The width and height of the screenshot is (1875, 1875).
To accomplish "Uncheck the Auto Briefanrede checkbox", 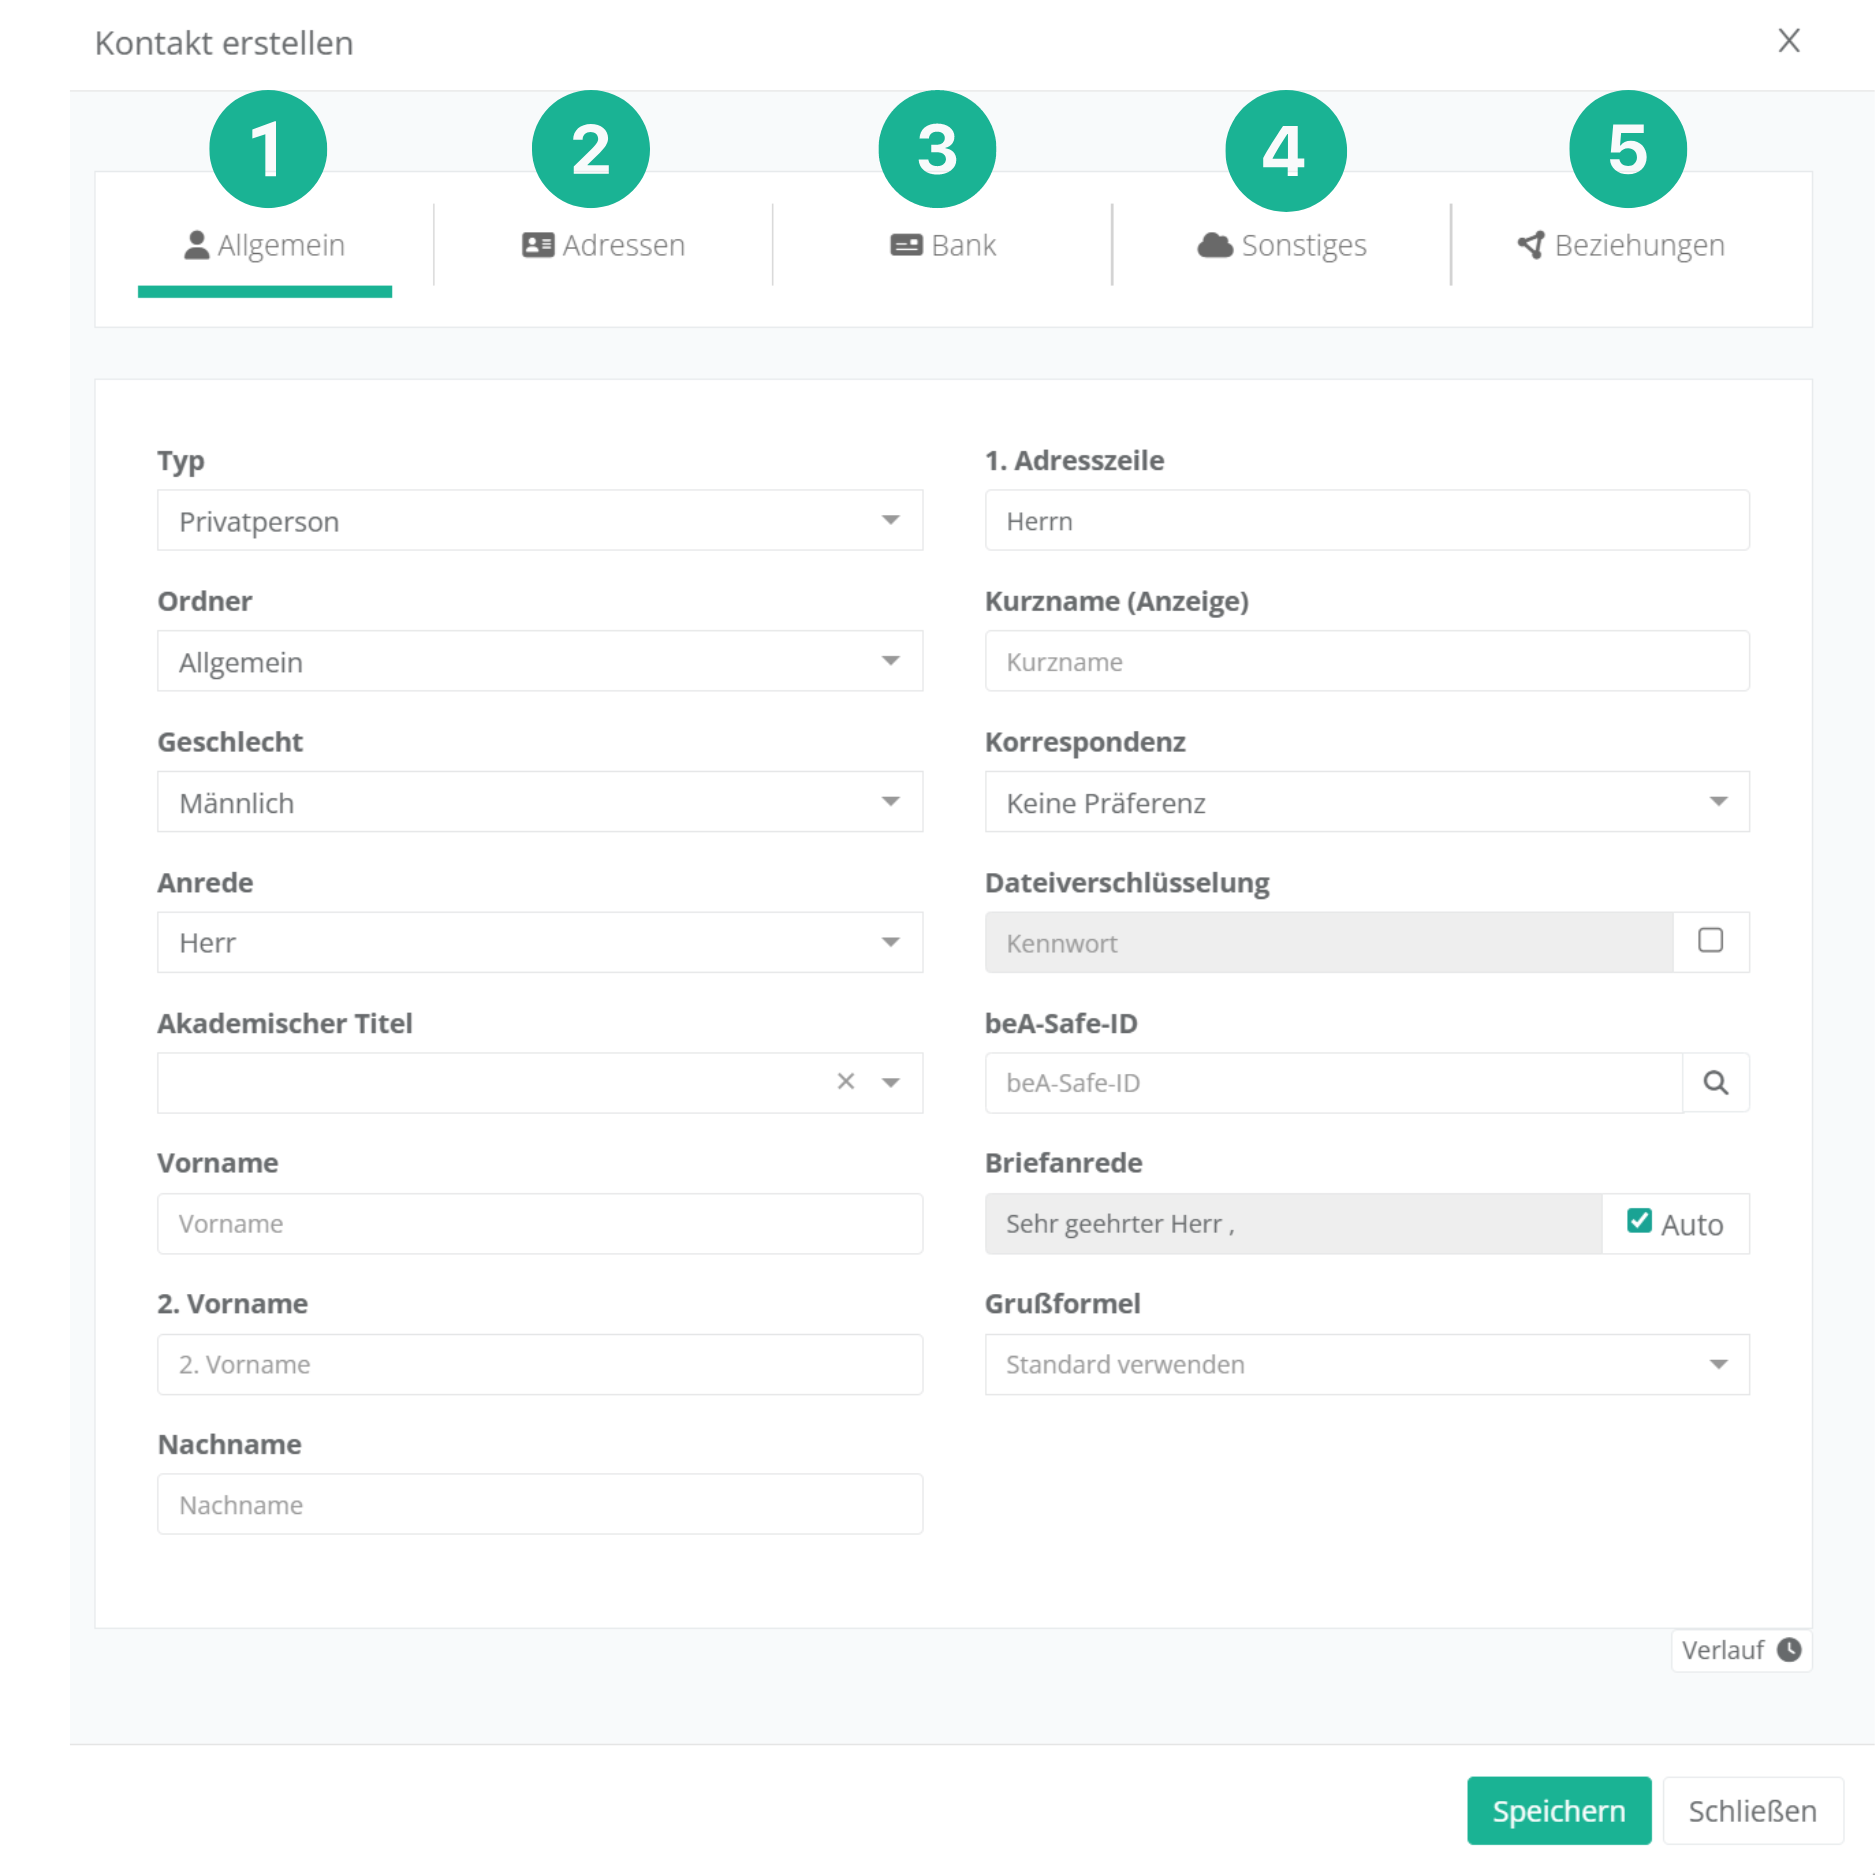I will (x=1639, y=1221).
